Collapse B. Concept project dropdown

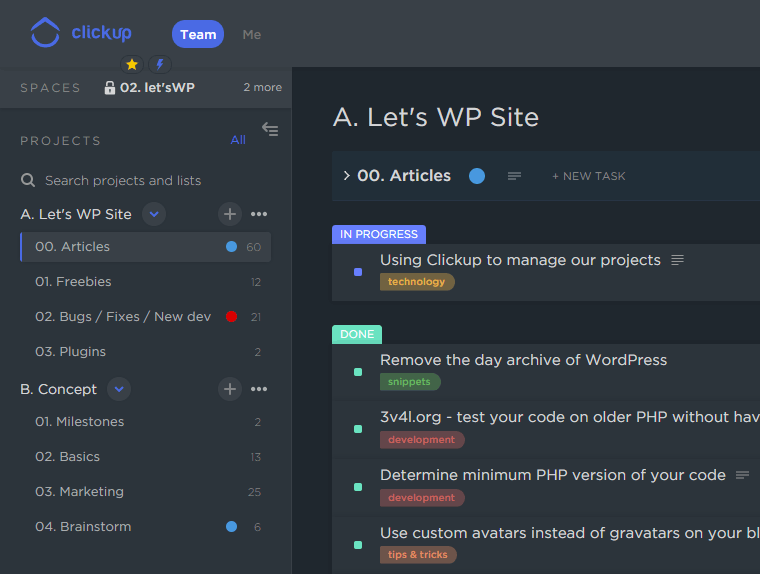pos(119,389)
